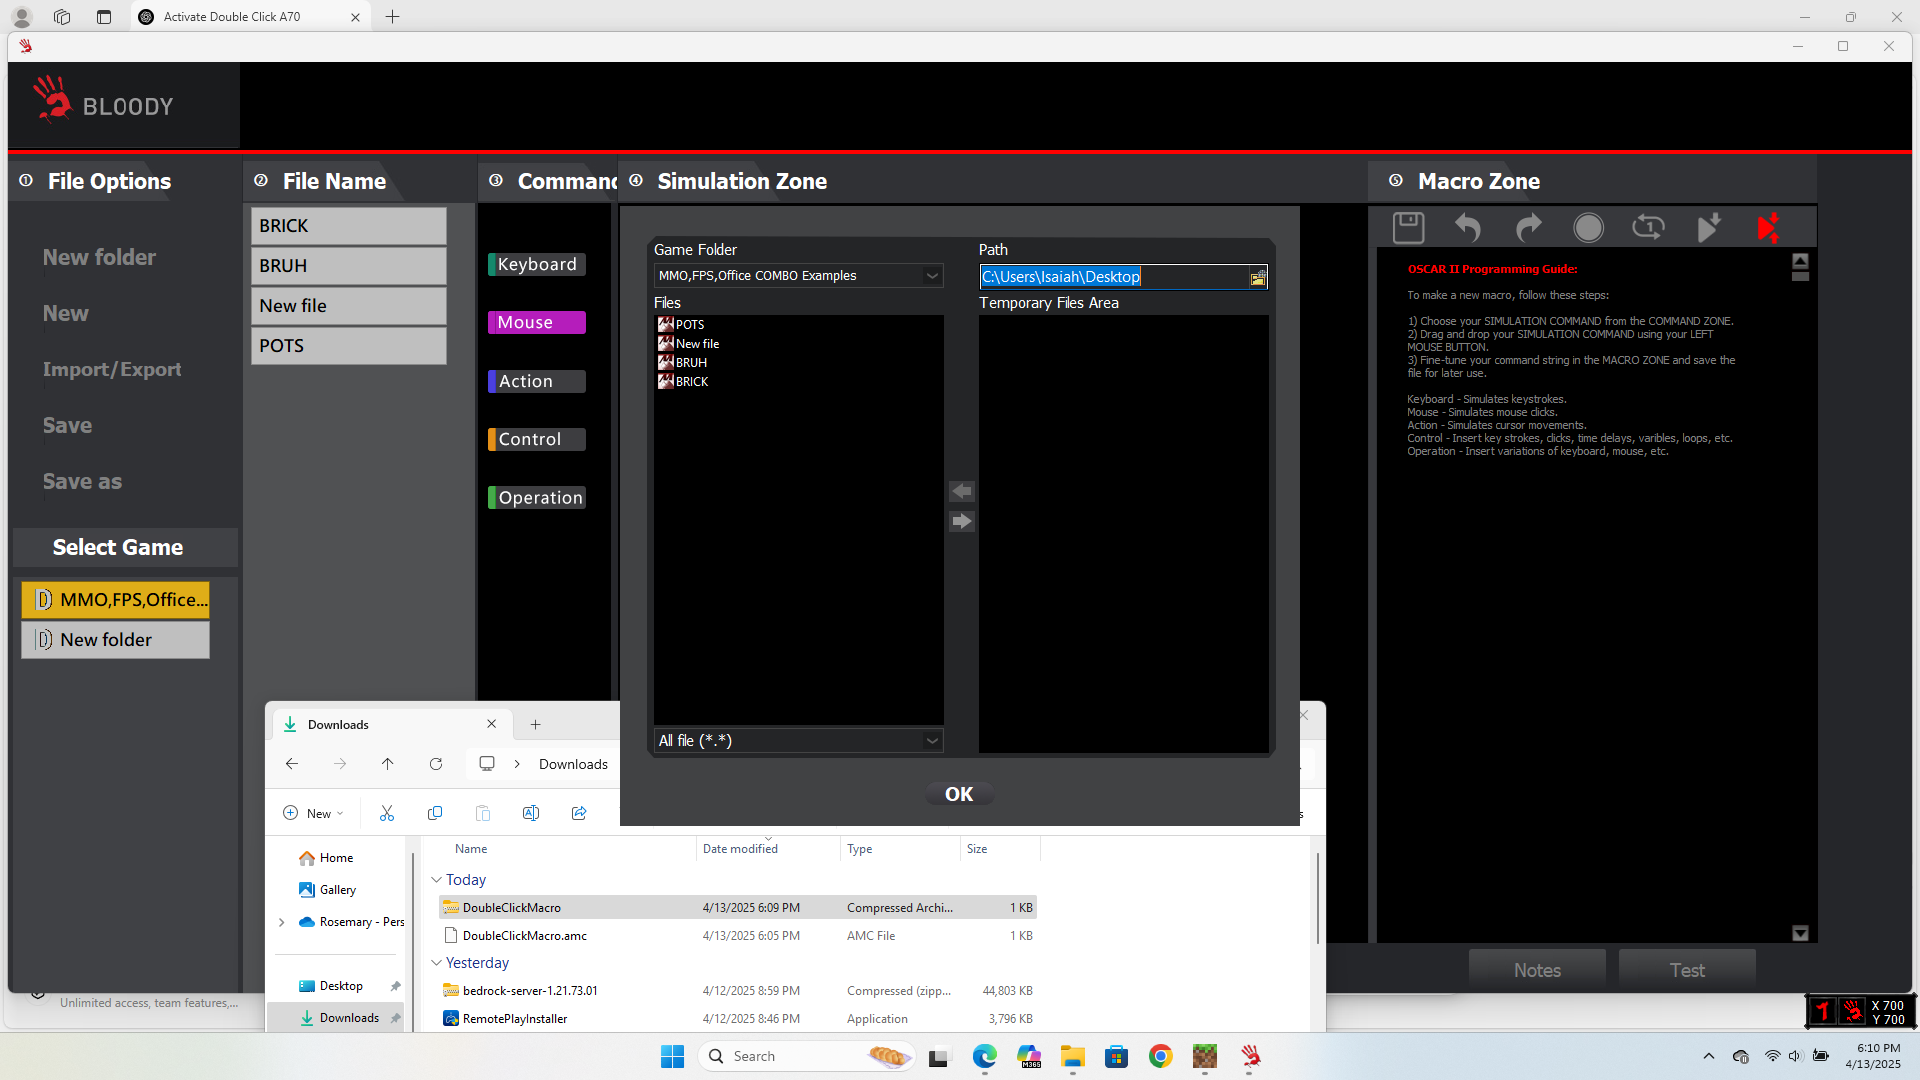
Task: Click the redo arrow in Macro Zone
Action: point(1528,228)
